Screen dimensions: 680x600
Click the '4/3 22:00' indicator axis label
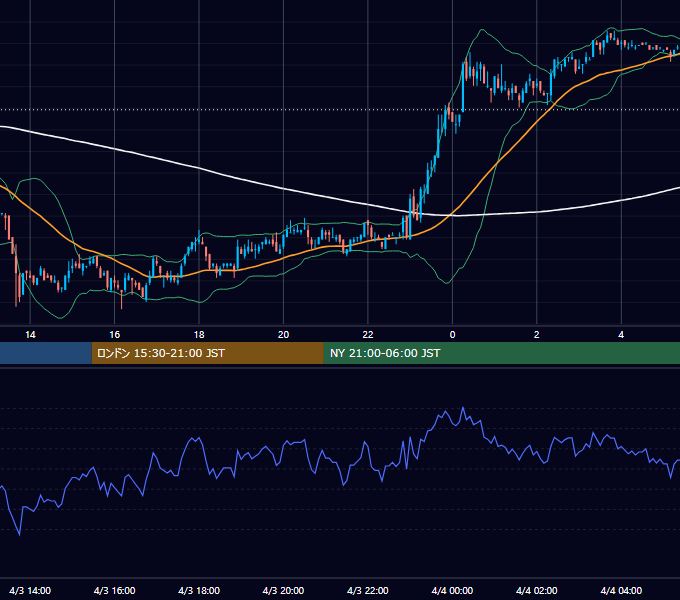pos(368,590)
